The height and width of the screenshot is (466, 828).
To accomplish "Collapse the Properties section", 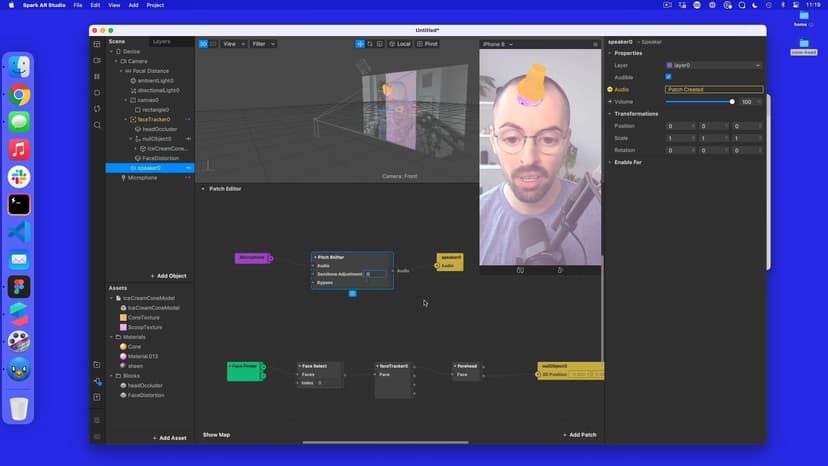I will (x=610, y=53).
